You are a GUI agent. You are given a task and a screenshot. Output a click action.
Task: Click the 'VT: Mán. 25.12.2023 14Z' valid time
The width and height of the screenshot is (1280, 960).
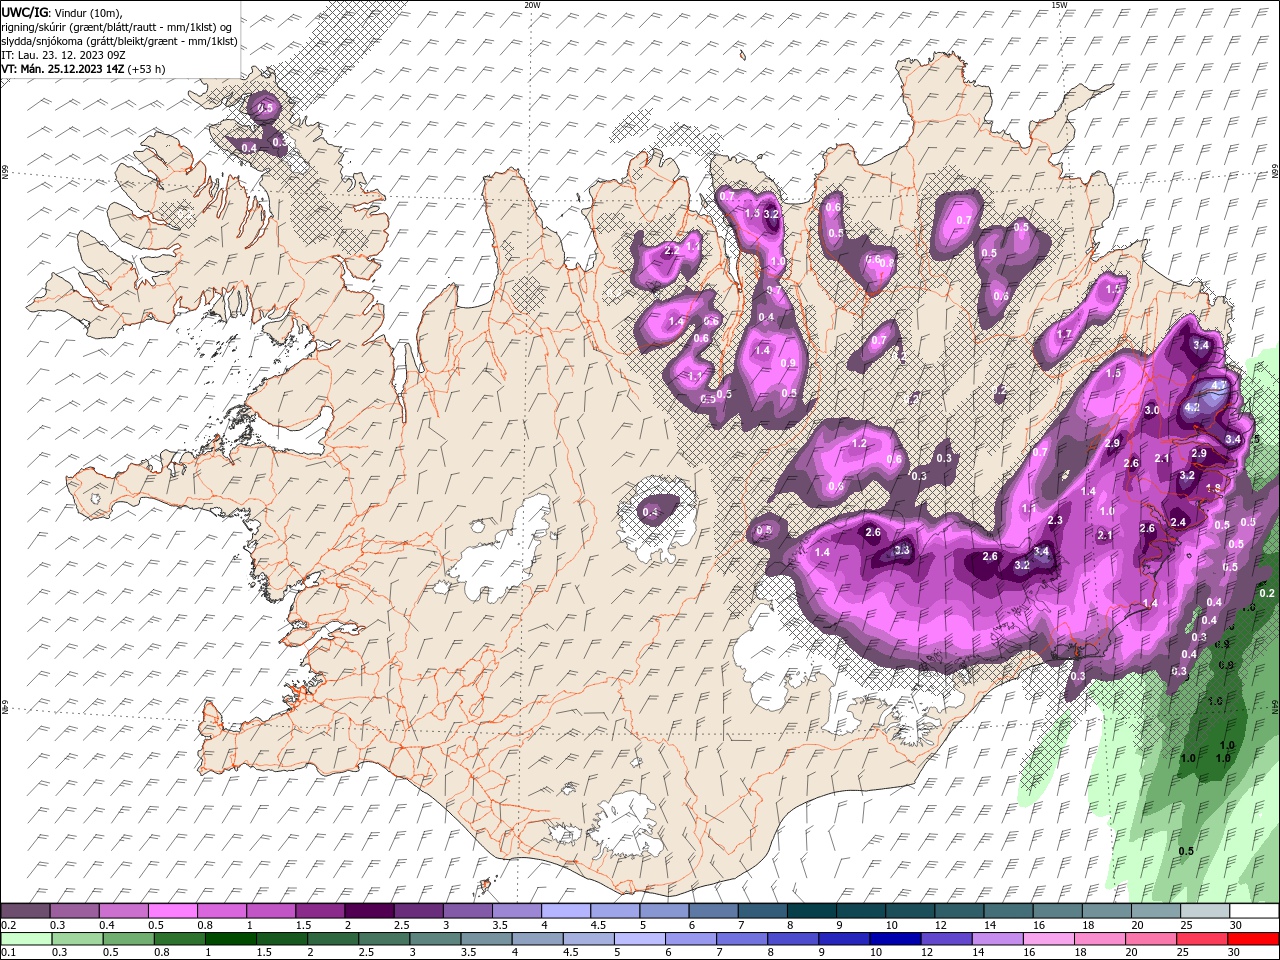coord(63,69)
